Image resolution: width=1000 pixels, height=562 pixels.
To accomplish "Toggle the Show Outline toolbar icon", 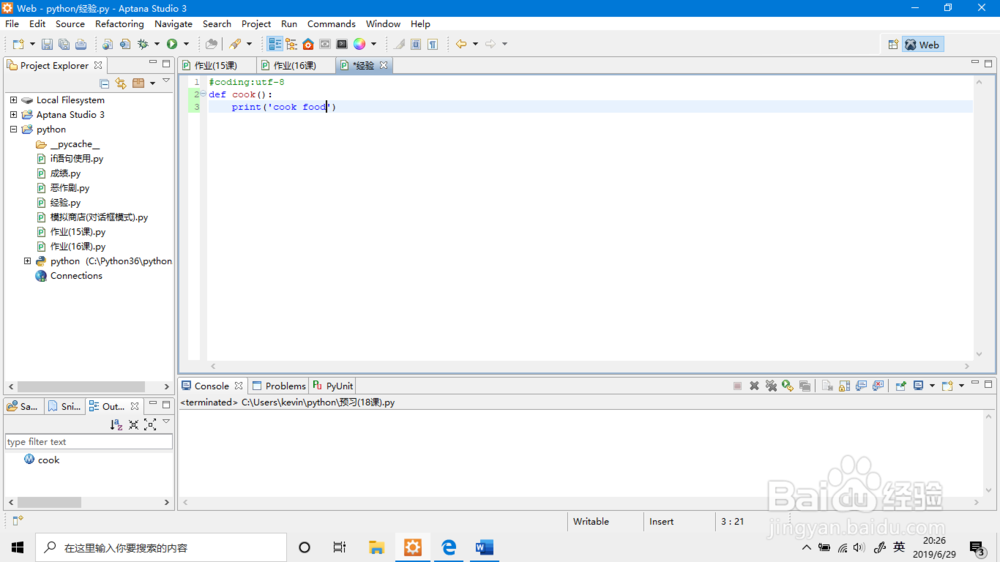I will coord(275,44).
